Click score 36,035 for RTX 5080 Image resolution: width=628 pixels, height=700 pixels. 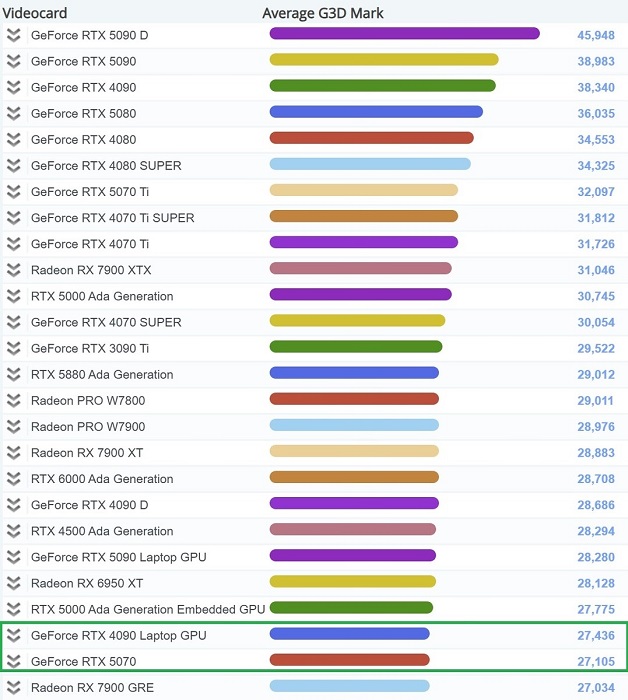(596, 113)
